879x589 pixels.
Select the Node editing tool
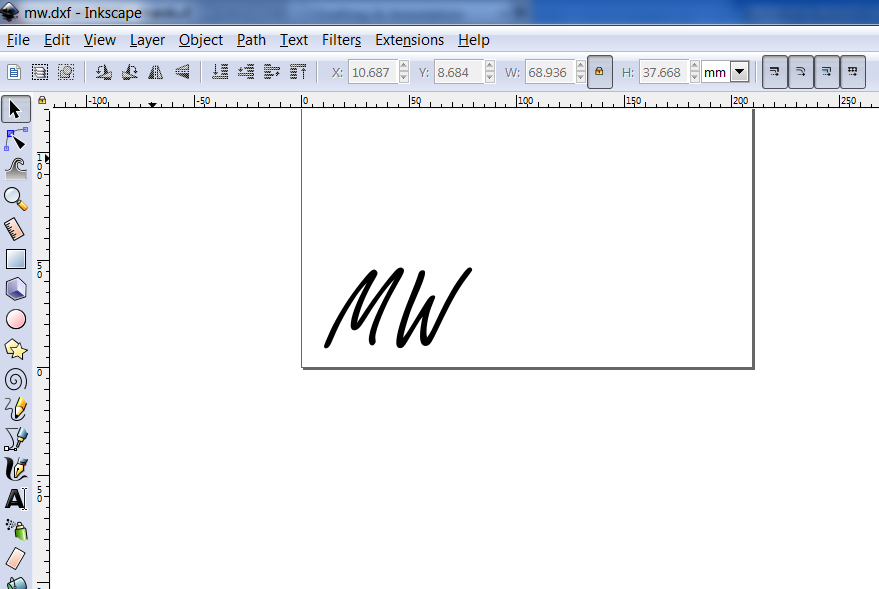pos(16,139)
